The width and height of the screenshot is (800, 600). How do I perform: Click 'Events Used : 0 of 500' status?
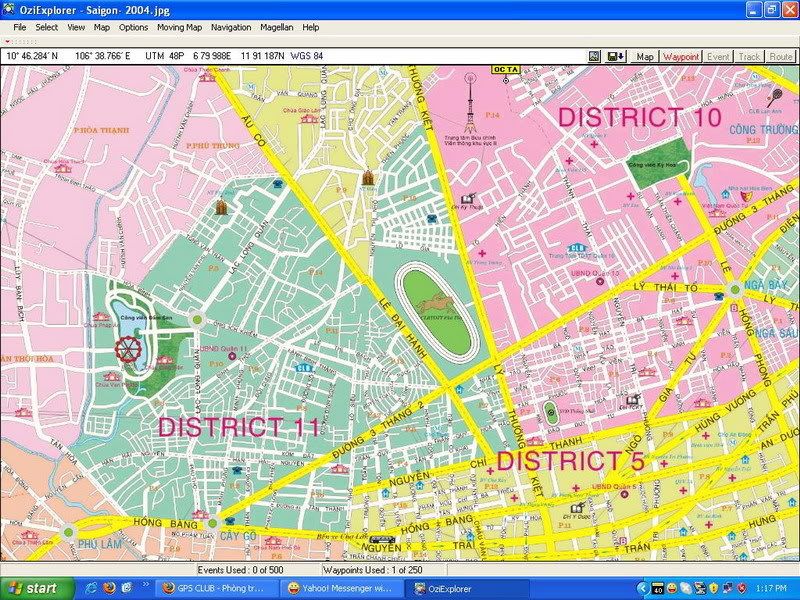[240, 570]
